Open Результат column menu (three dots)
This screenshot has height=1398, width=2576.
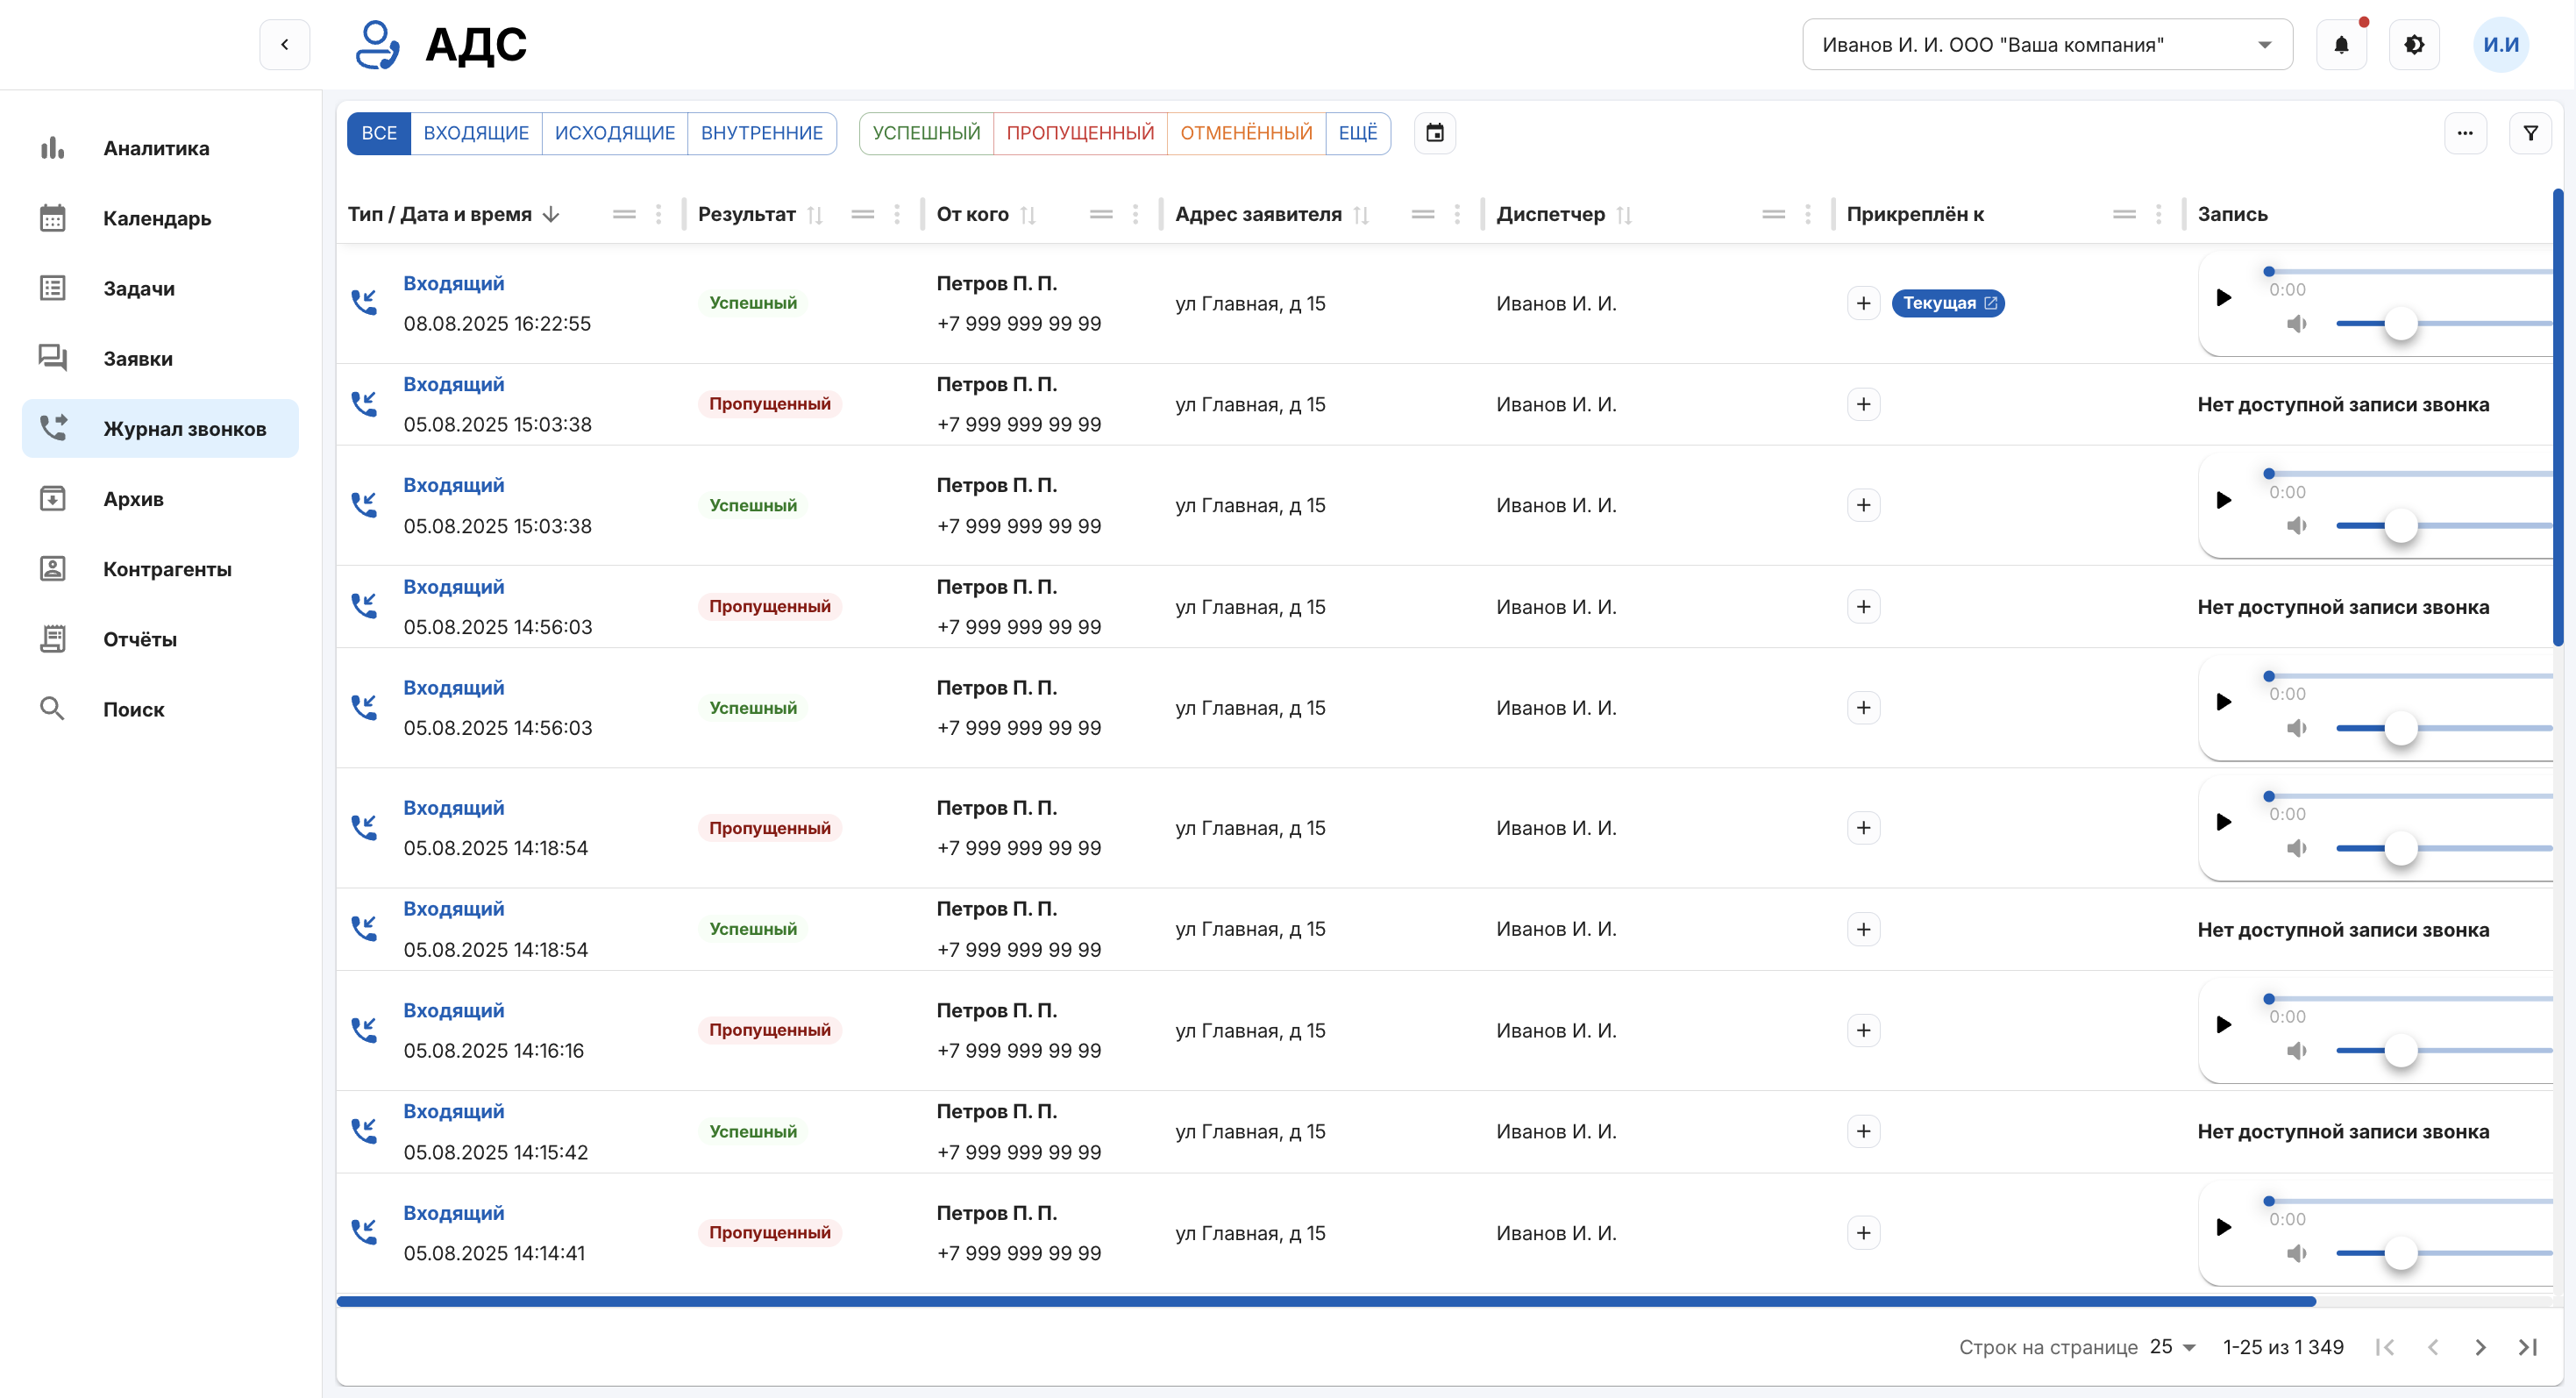[897, 214]
